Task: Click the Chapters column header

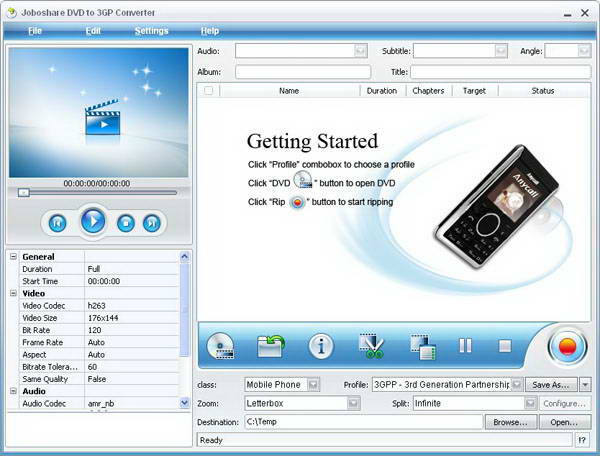Action: point(429,91)
